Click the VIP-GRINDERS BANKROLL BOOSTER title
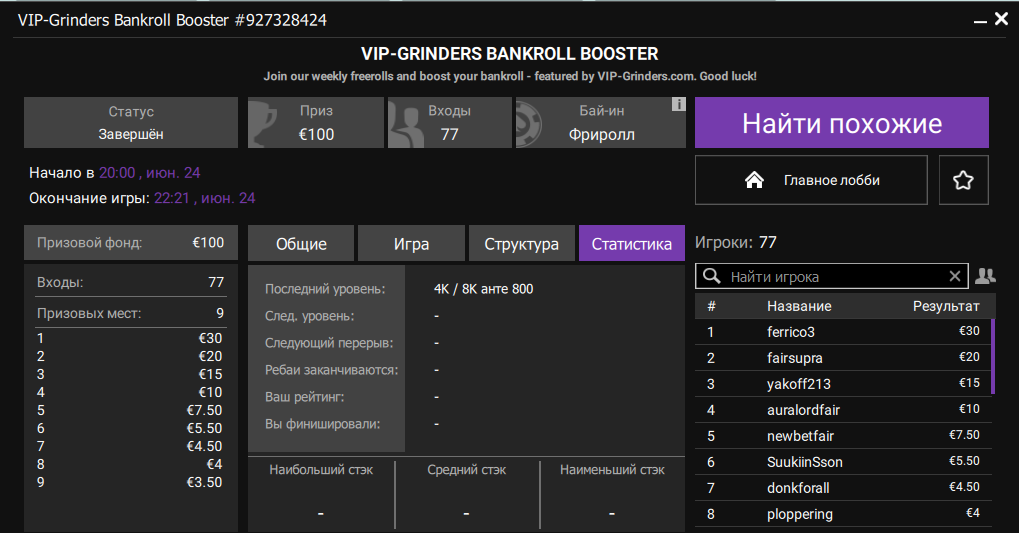The height and width of the screenshot is (533, 1019). [510, 53]
